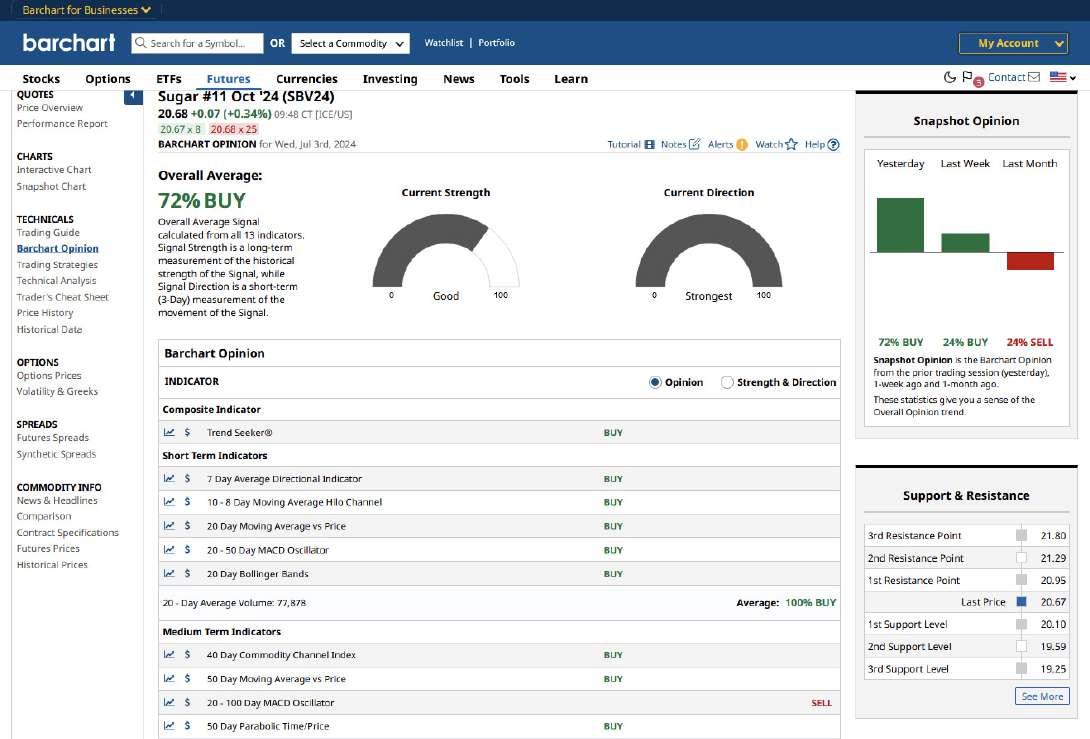
Task: Collapse sidebar with the blue arrow button
Action: (x=133, y=96)
